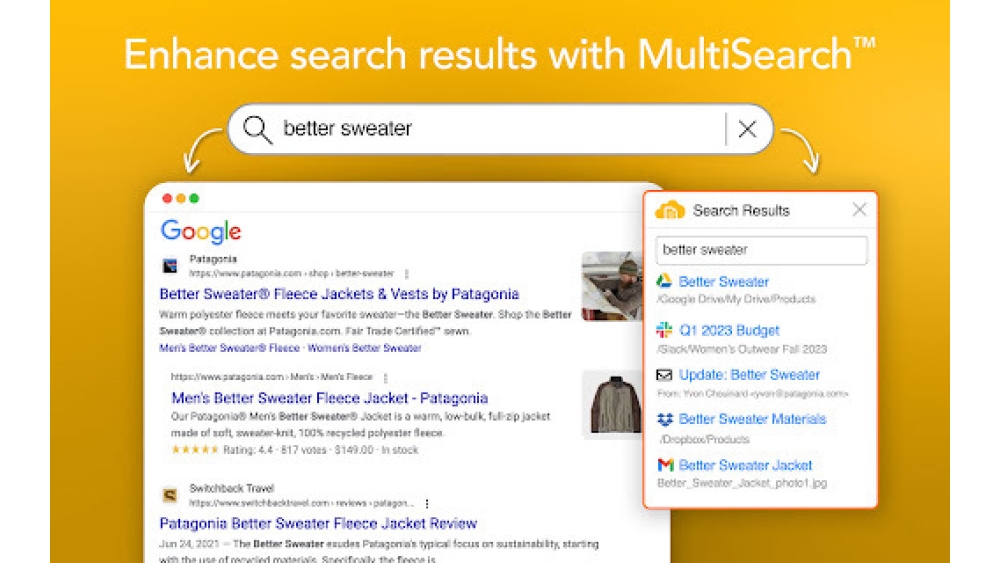The image size is (1000, 563).
Task: Click the Google logo
Action: click(x=201, y=232)
